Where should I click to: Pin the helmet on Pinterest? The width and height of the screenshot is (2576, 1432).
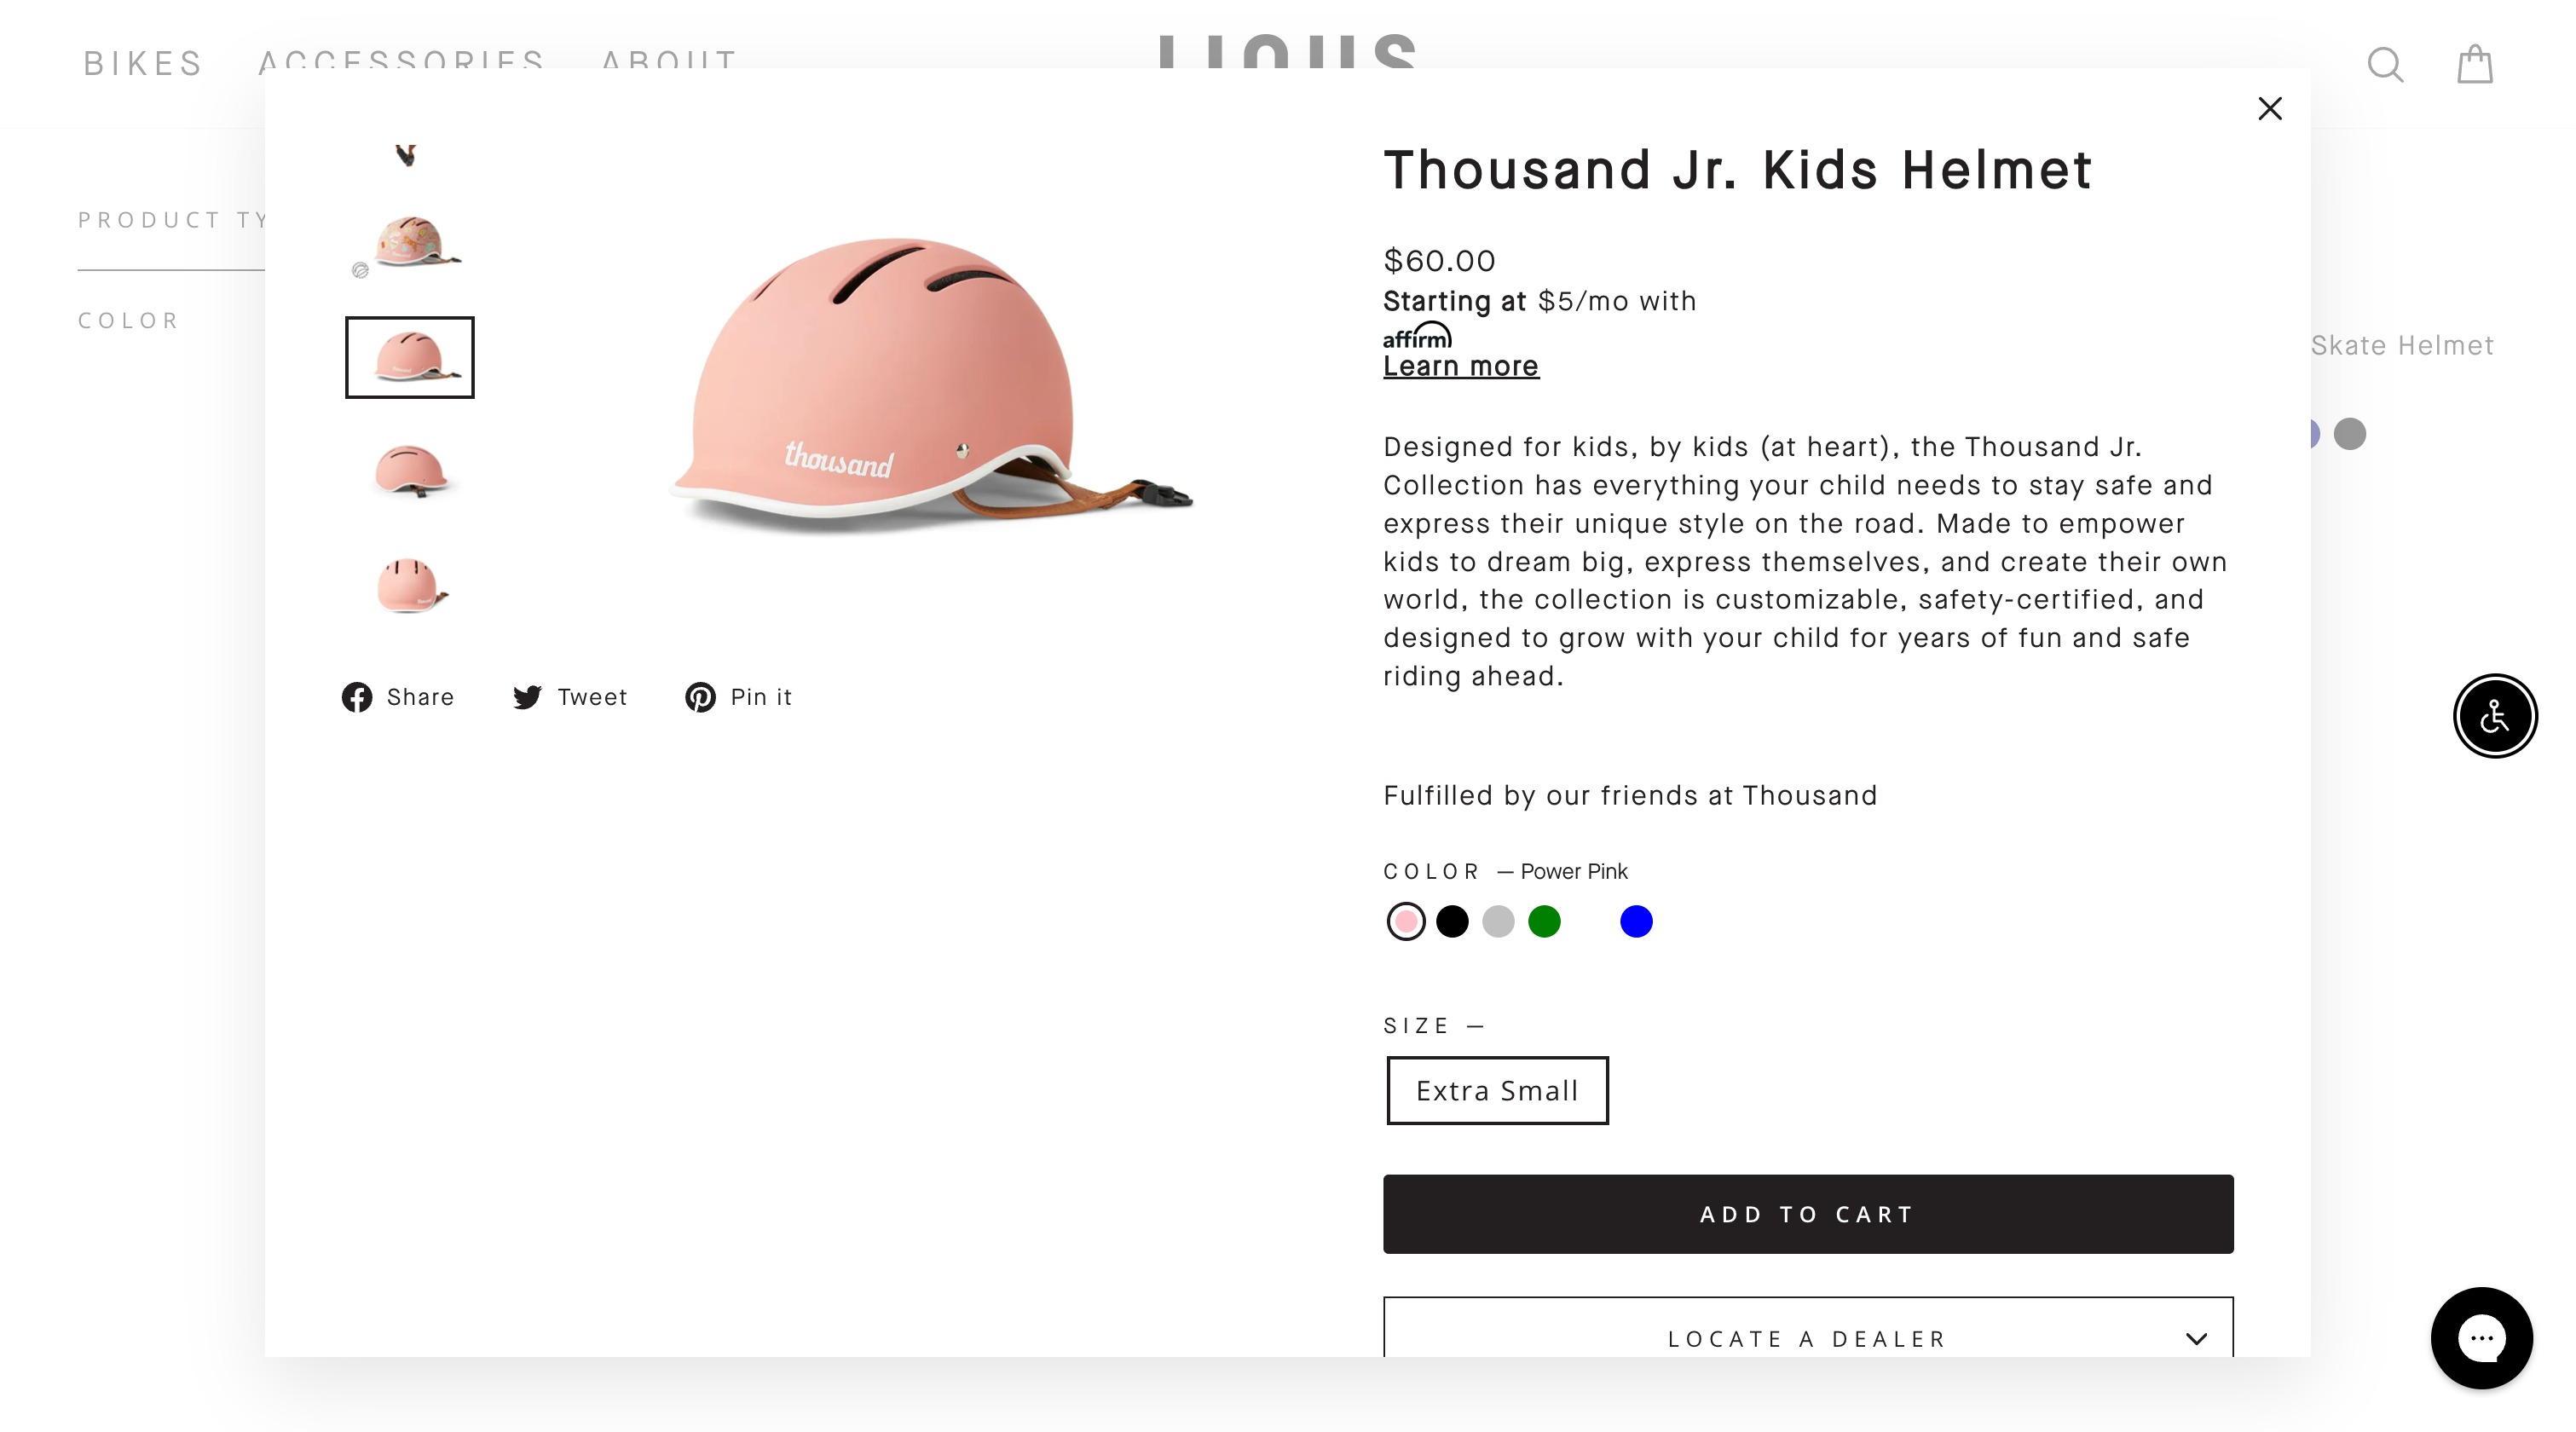pos(738,697)
